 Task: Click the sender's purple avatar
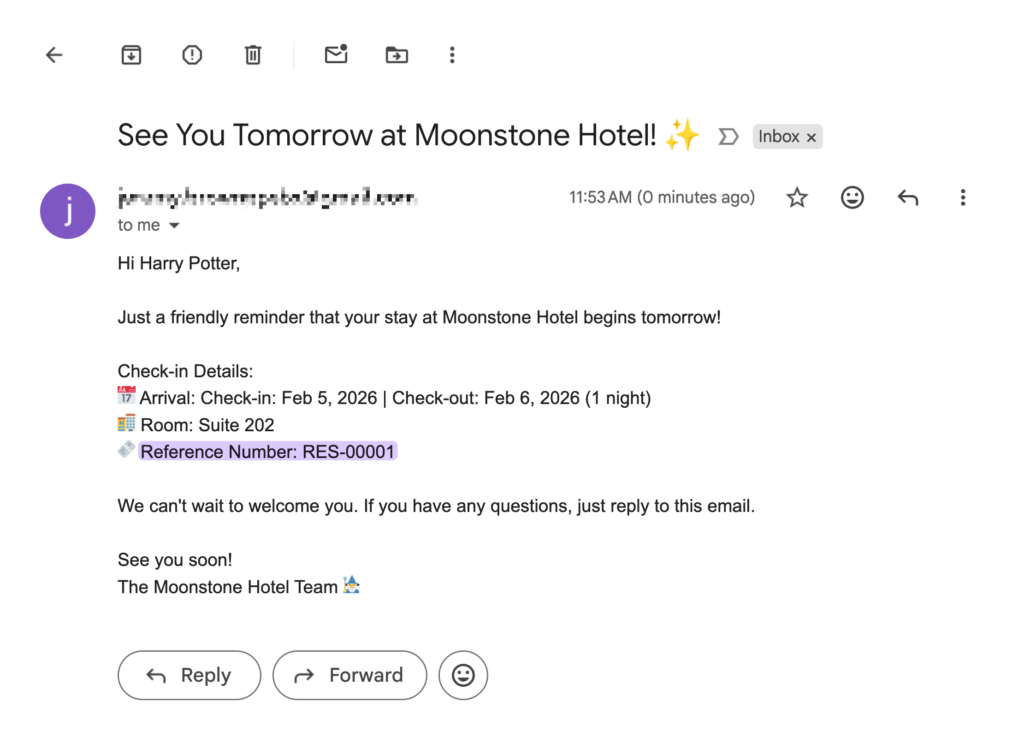67,211
